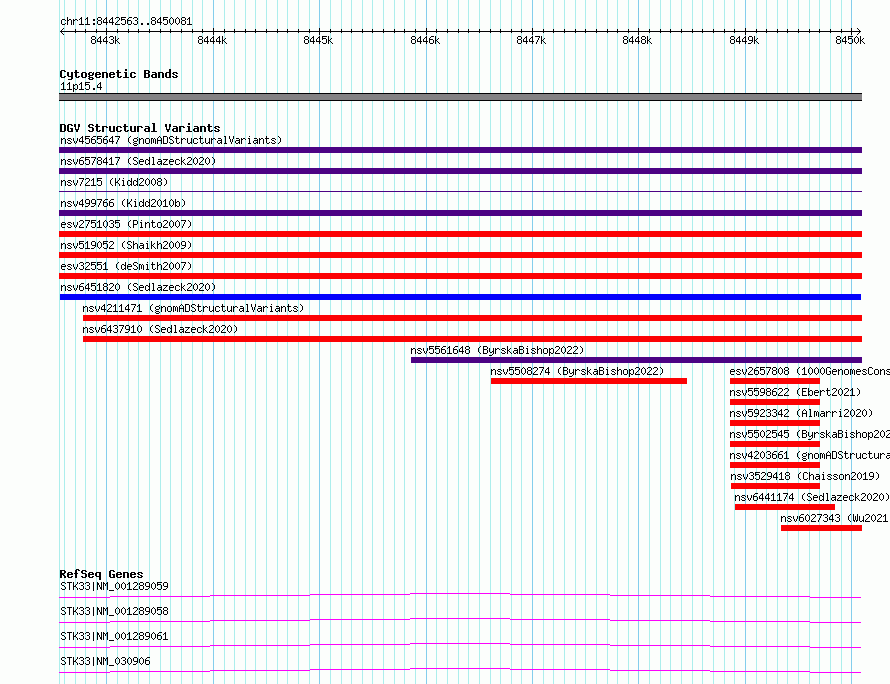The height and width of the screenshot is (684, 890).
Task: Click the nsv5598622 (Ebert2021) label
Action: (795, 392)
